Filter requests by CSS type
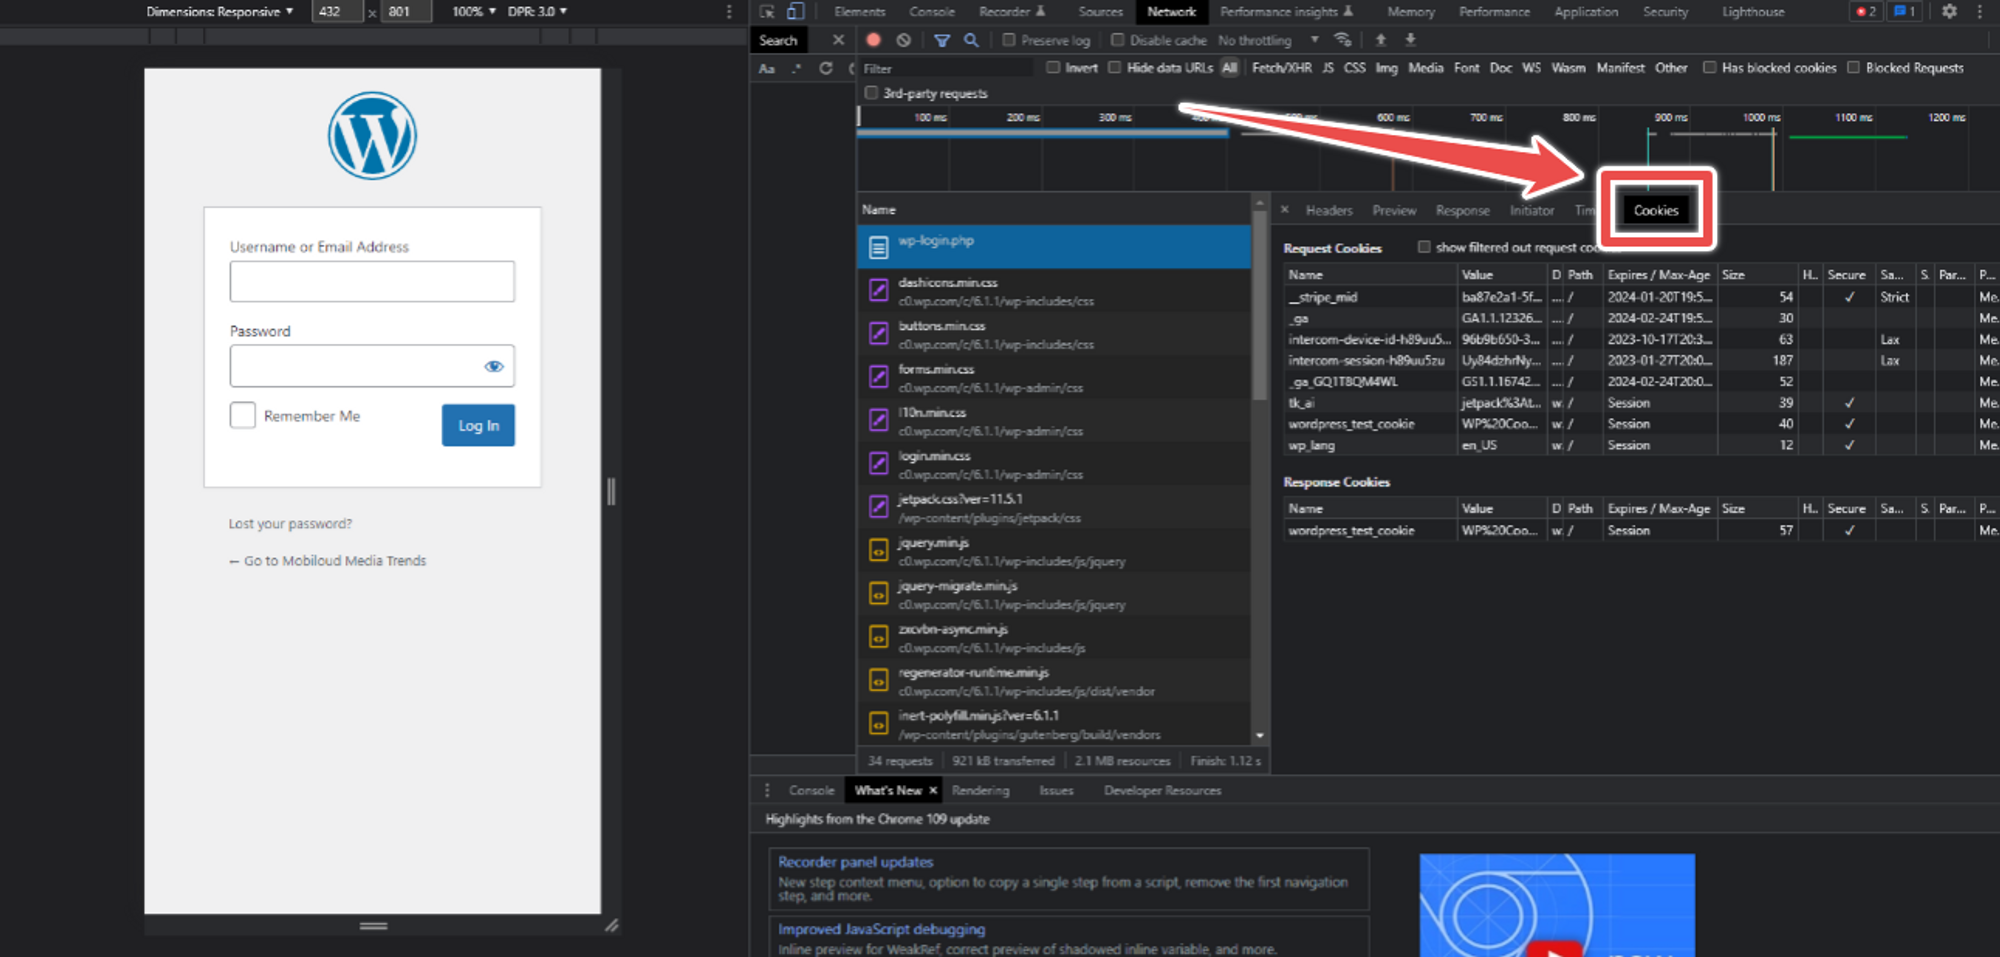Image resolution: width=2000 pixels, height=957 pixels. 1355,68
